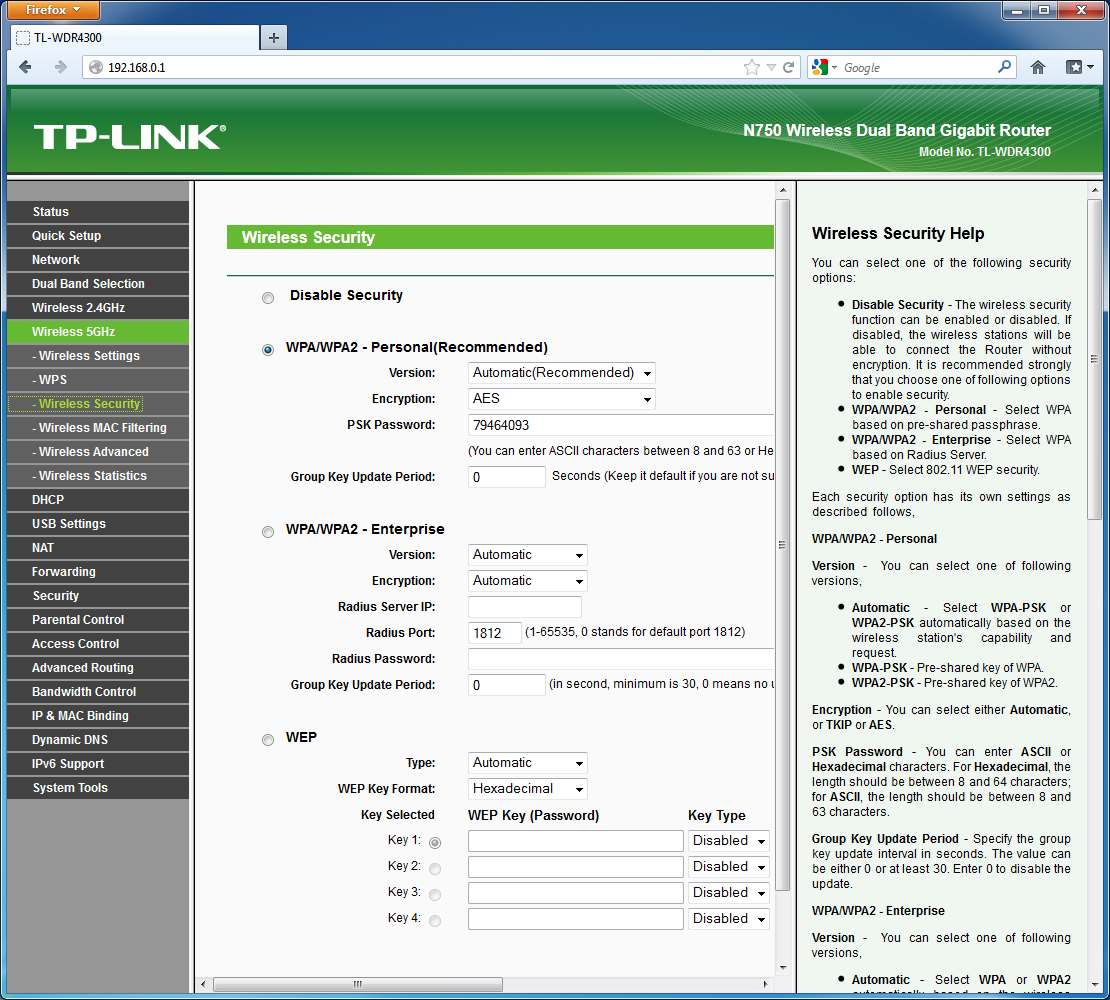The image size is (1110, 1000).
Task: Open the AES Encryption dropdown
Action: [x=561, y=399]
